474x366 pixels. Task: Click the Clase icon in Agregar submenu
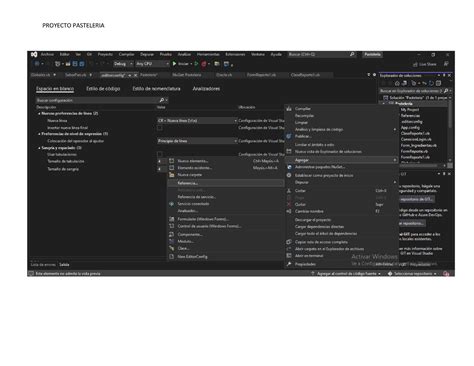pyautogui.click(x=172, y=248)
